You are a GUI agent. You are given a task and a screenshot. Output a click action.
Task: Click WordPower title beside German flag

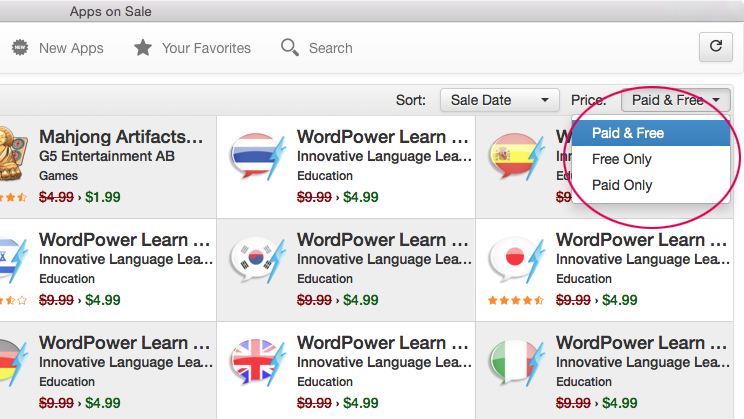(124, 343)
